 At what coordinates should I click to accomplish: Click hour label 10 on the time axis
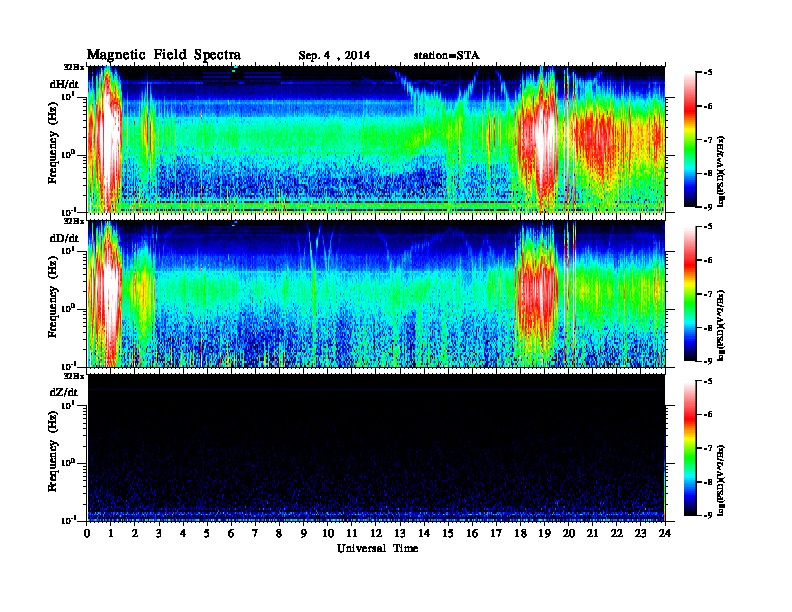328,533
